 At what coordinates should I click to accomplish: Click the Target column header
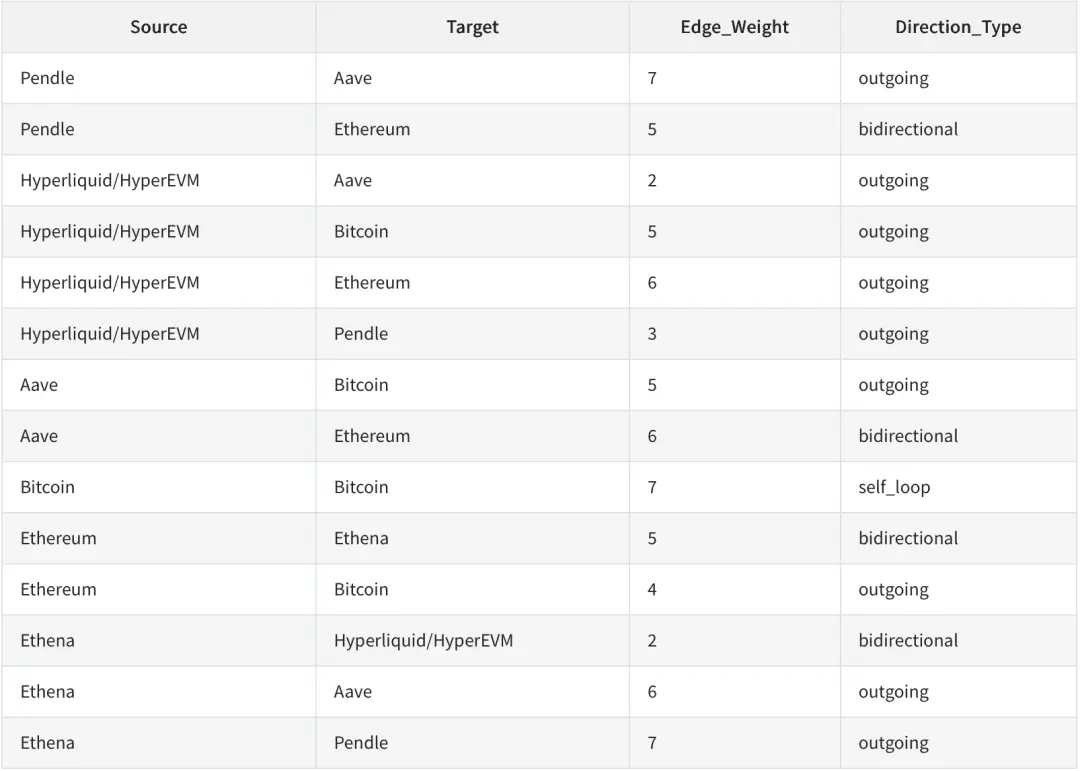click(472, 27)
